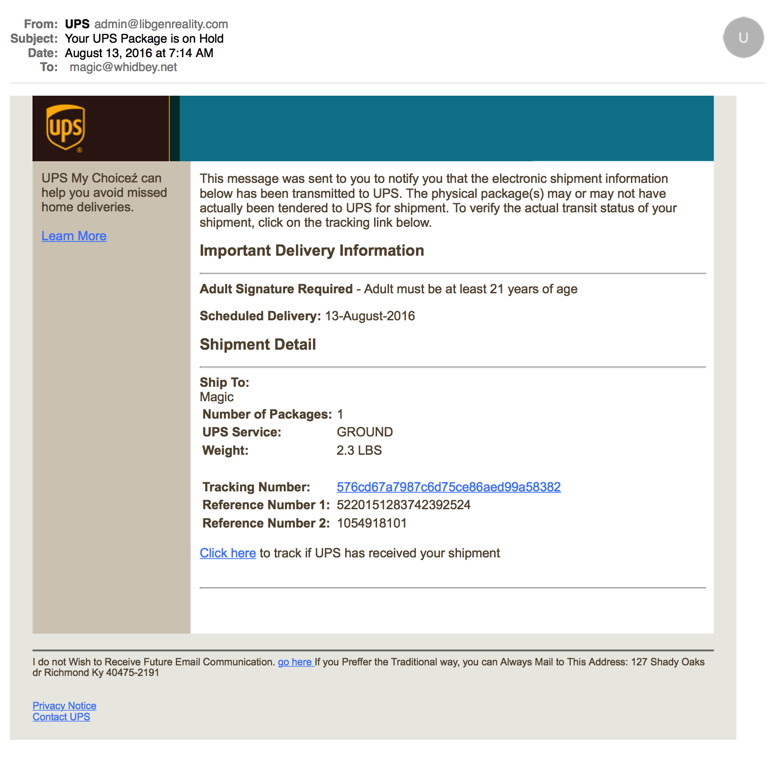Open the tracking number link 576cd67a7987c6d75ce86aed99a58382
The height and width of the screenshot is (763, 780).
[448, 487]
